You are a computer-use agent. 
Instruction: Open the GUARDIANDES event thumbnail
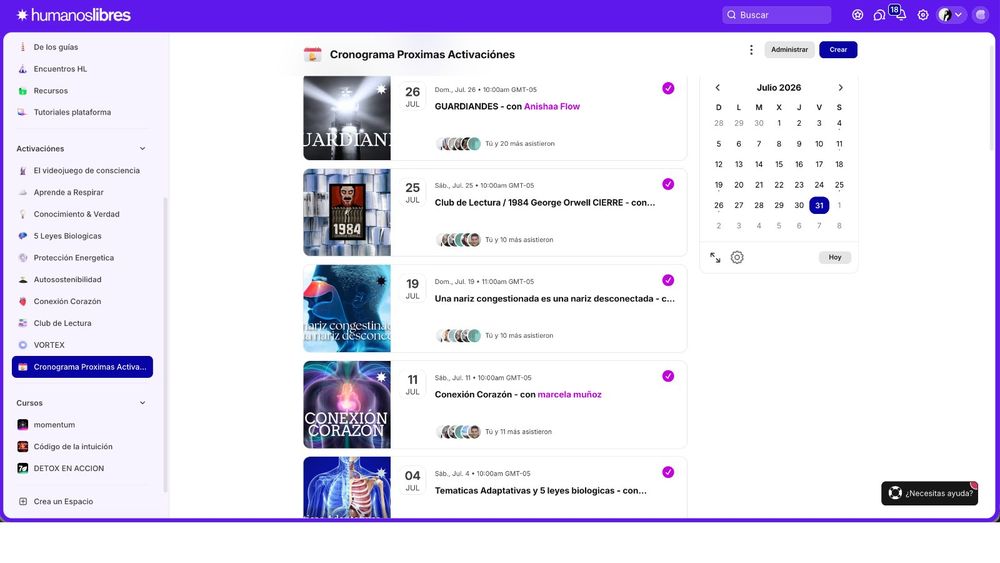(347, 117)
